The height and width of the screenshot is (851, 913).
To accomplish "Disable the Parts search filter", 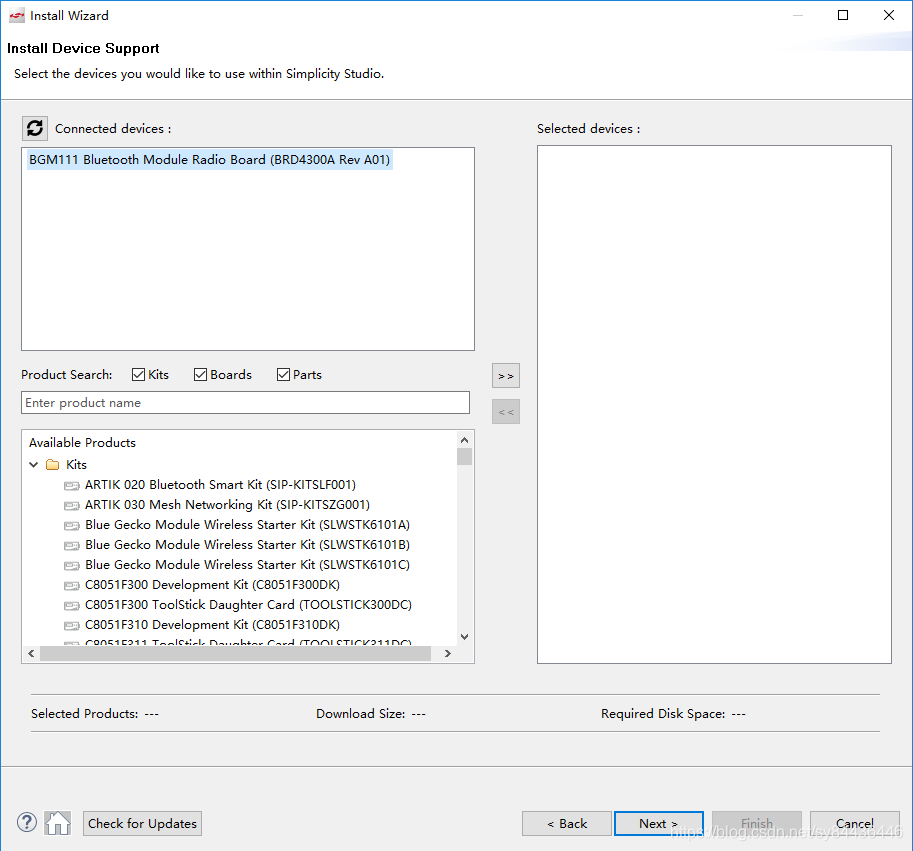I will point(283,375).
